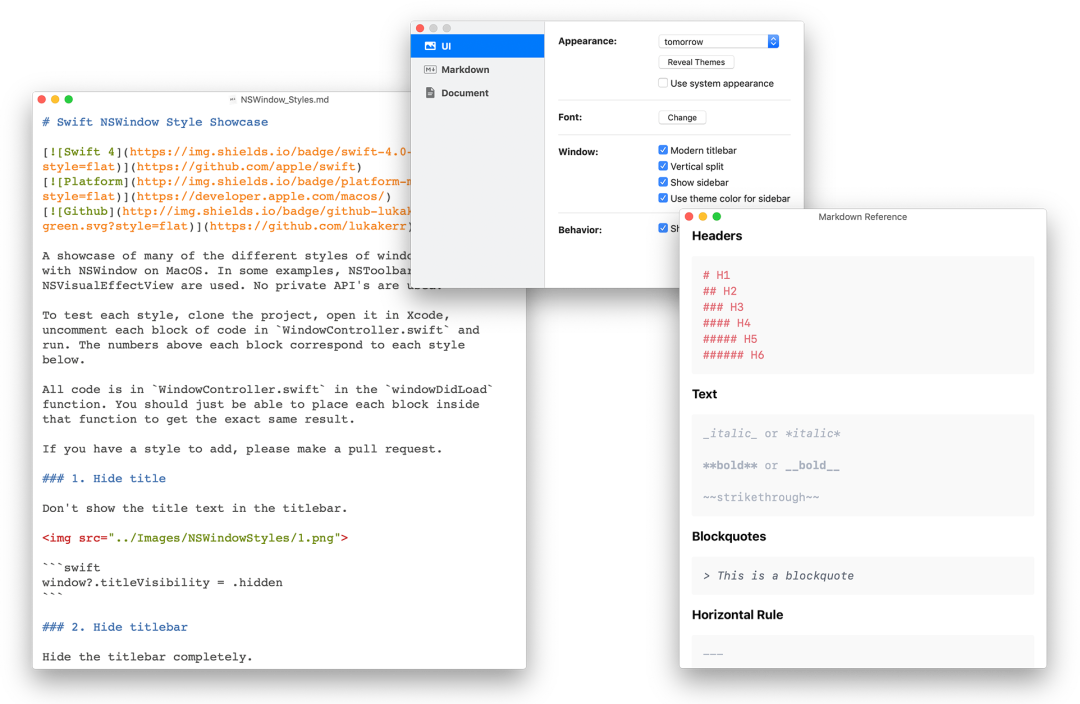Screen dimensions: 1080x704
Task: Click the Change font button
Action: tap(682, 118)
